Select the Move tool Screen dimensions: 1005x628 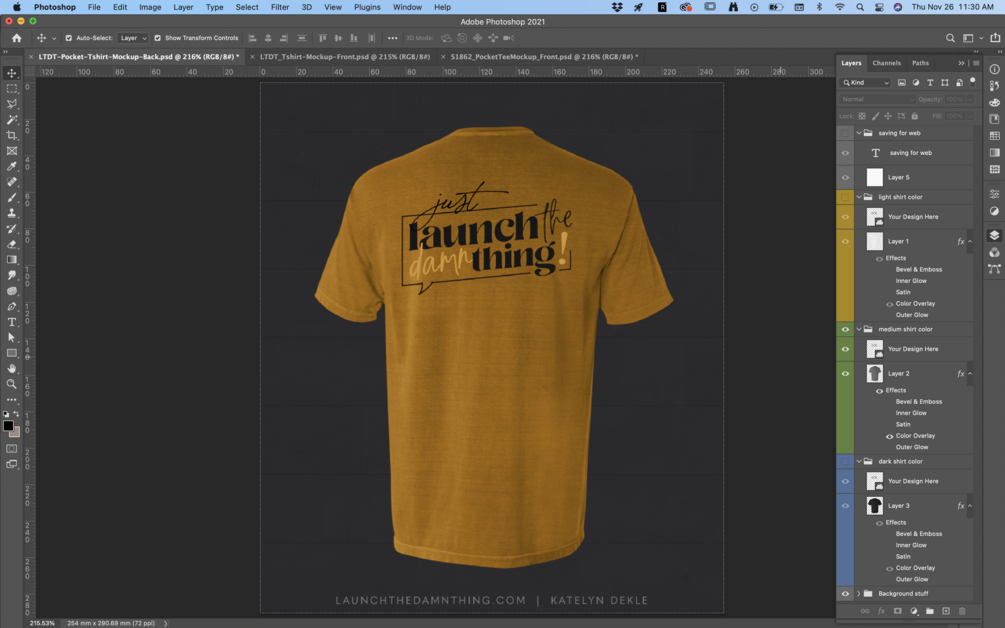click(x=12, y=73)
